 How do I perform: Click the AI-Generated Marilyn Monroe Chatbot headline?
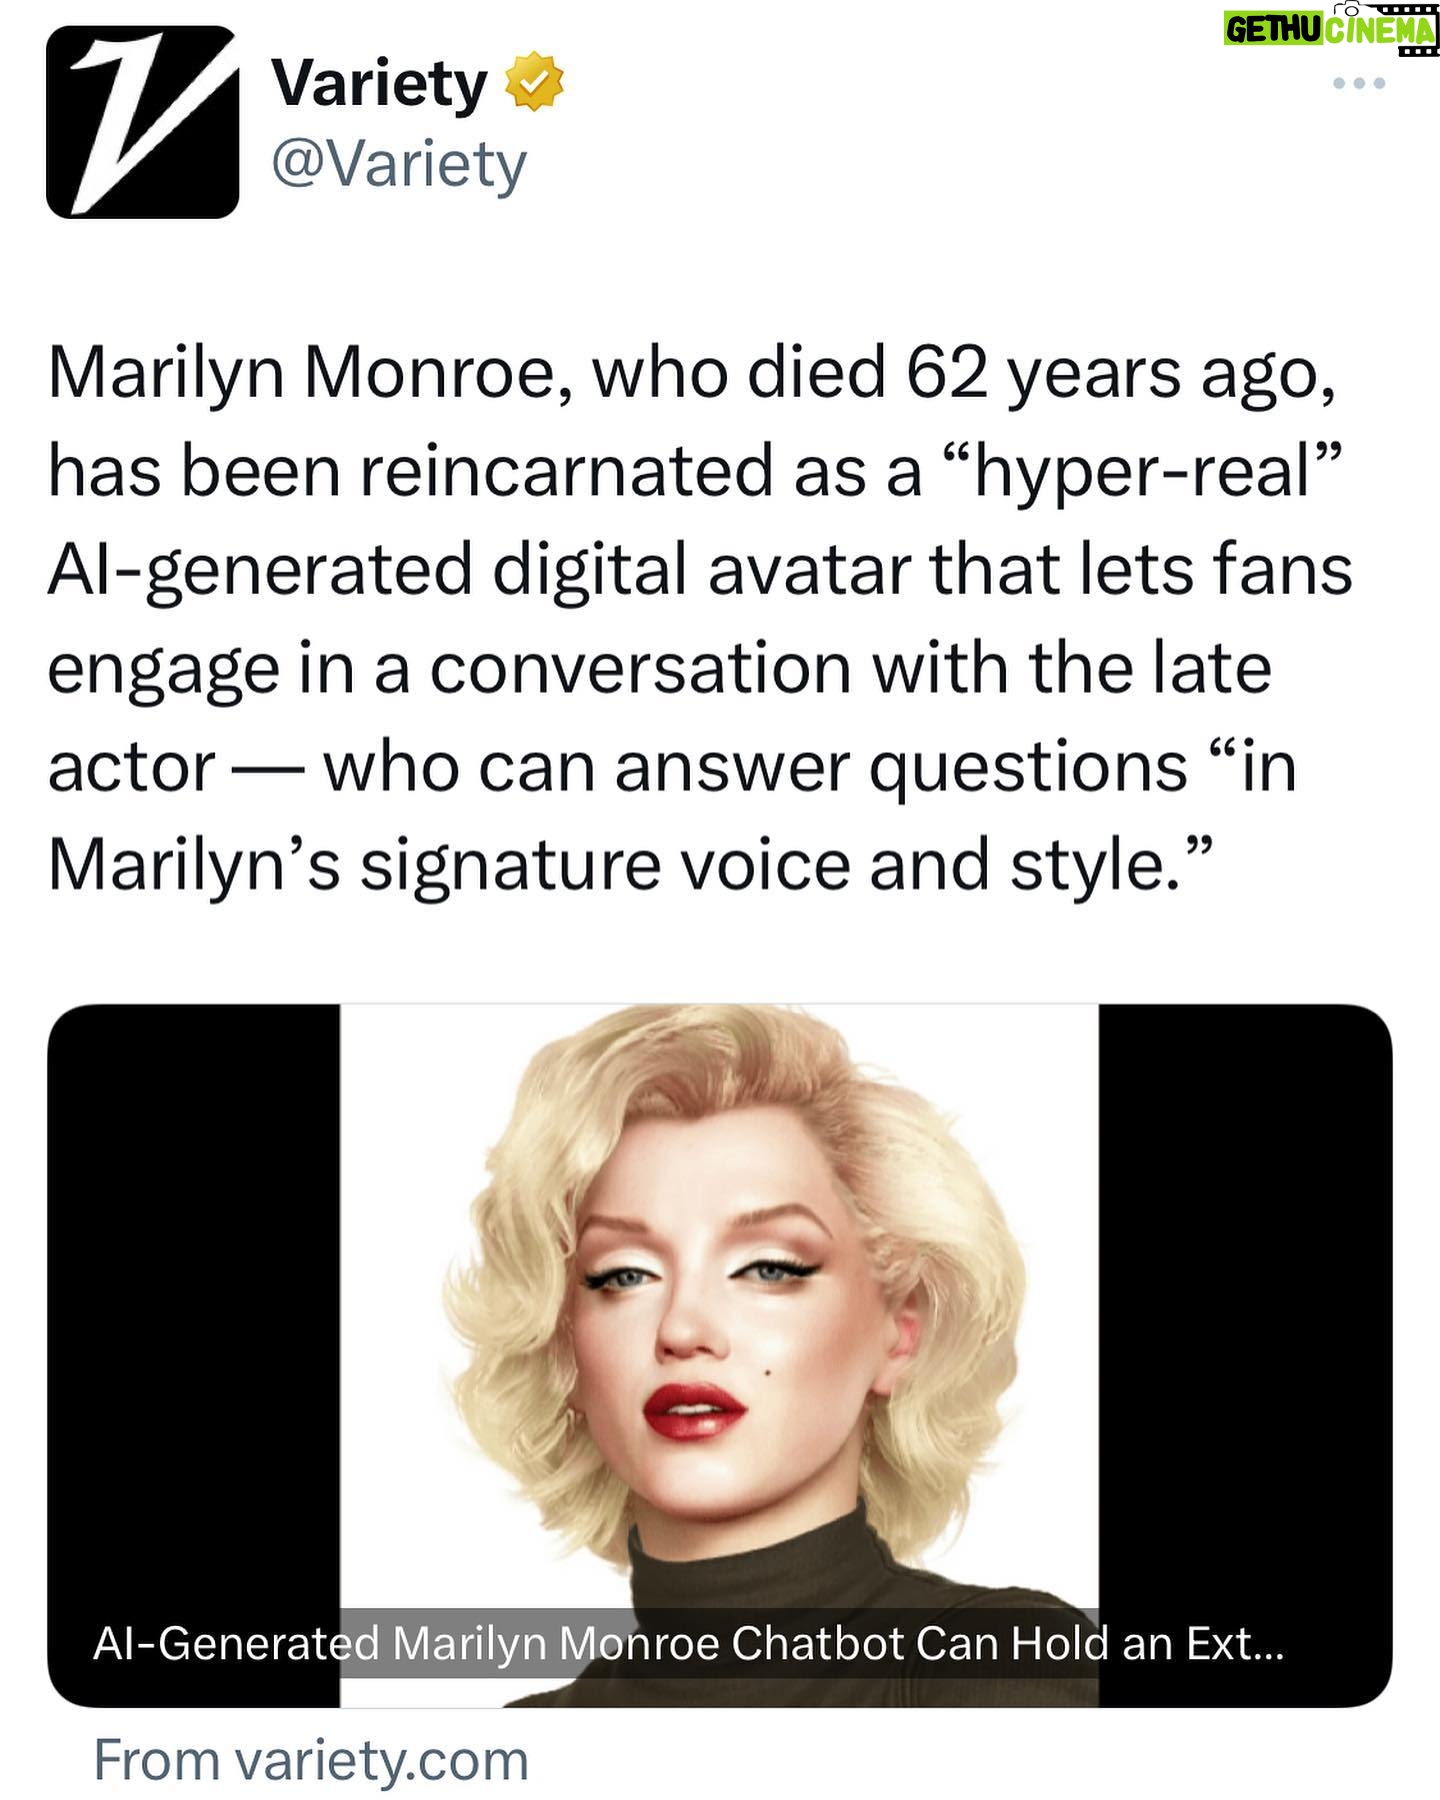(688, 1643)
